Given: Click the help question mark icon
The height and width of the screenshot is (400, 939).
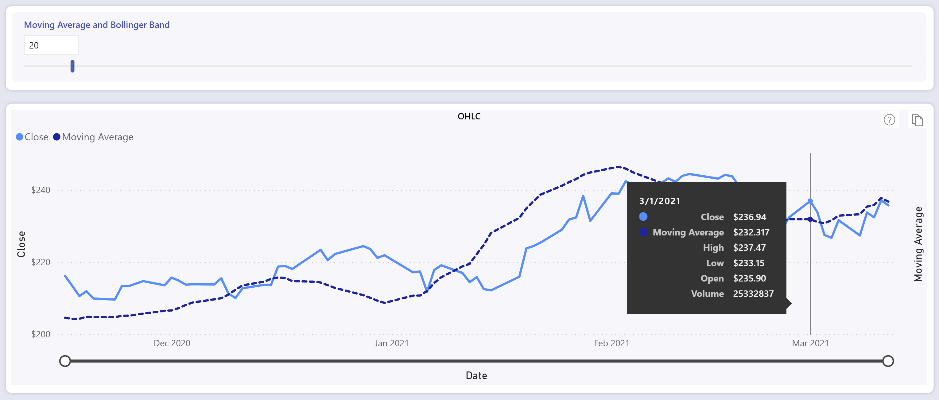Looking at the screenshot, I should tap(889, 120).
